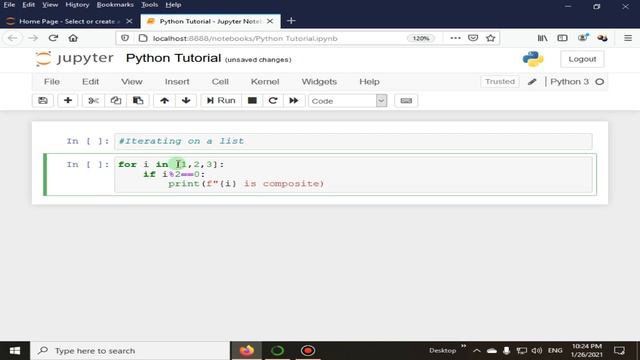
Task: Open the red recorder app in taskbar
Action: click(308, 351)
